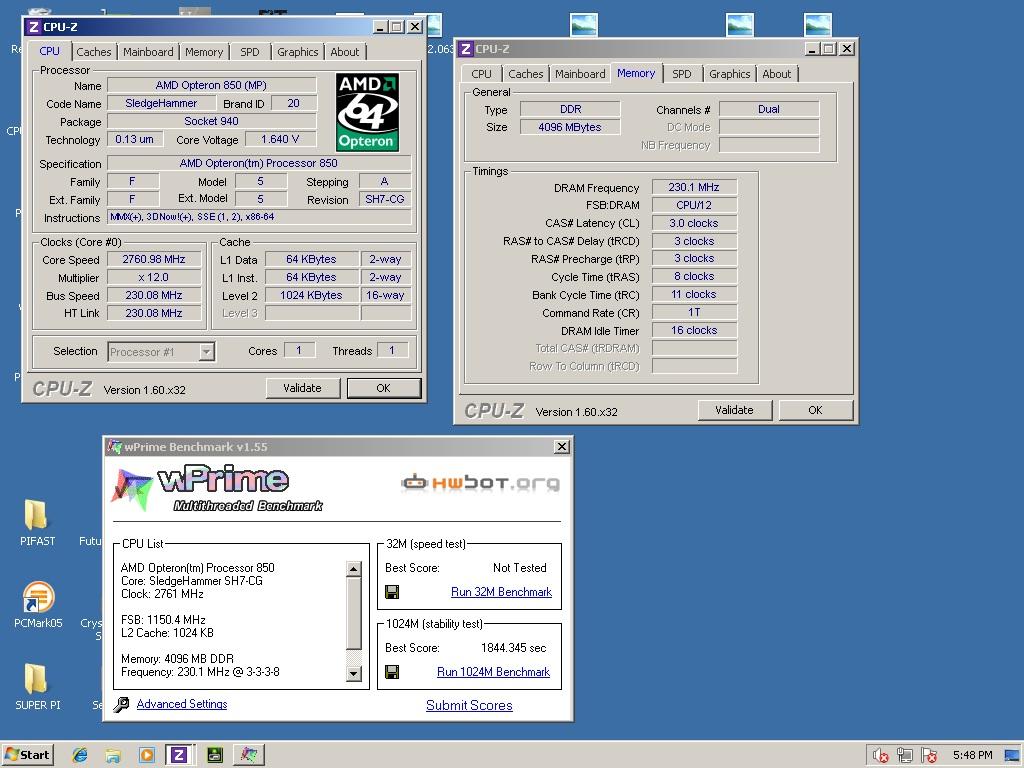Click the wPrime logo graphic

pyautogui.click(x=217, y=488)
